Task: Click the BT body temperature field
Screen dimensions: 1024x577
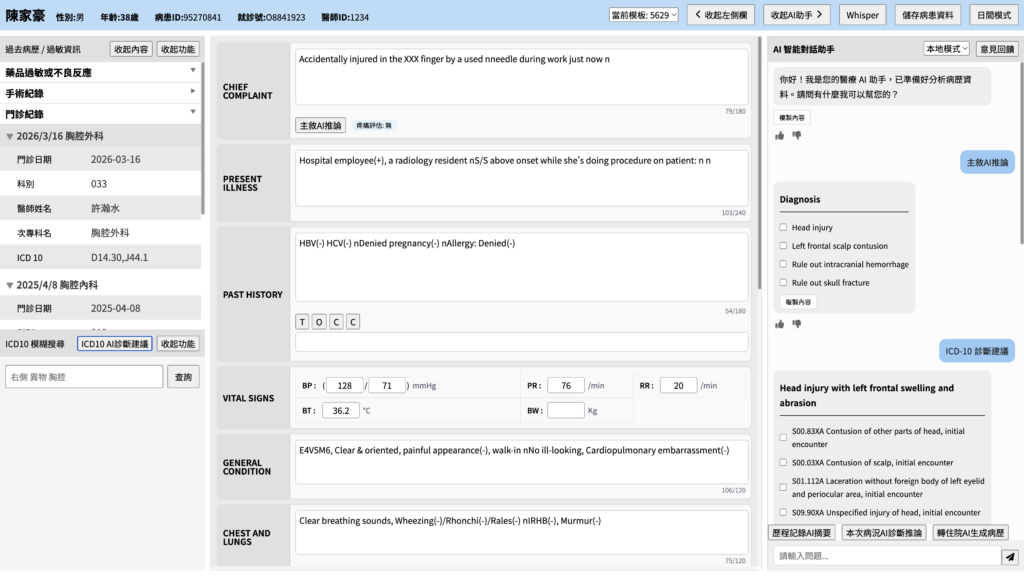Action: (x=341, y=411)
